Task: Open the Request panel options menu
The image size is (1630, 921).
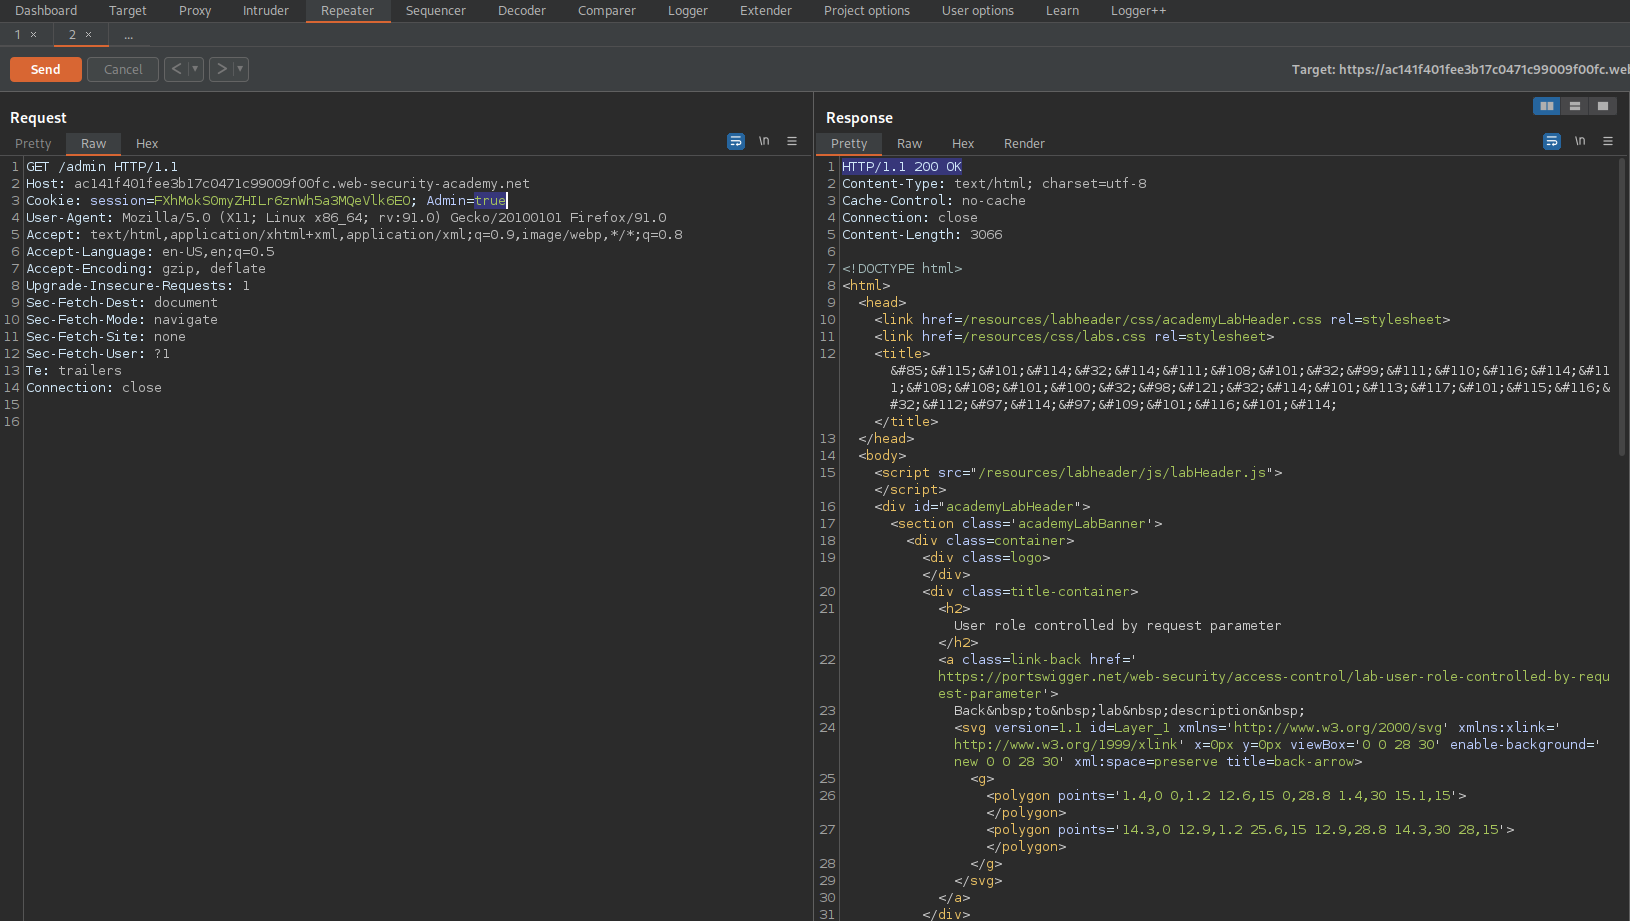Action: pos(792,142)
